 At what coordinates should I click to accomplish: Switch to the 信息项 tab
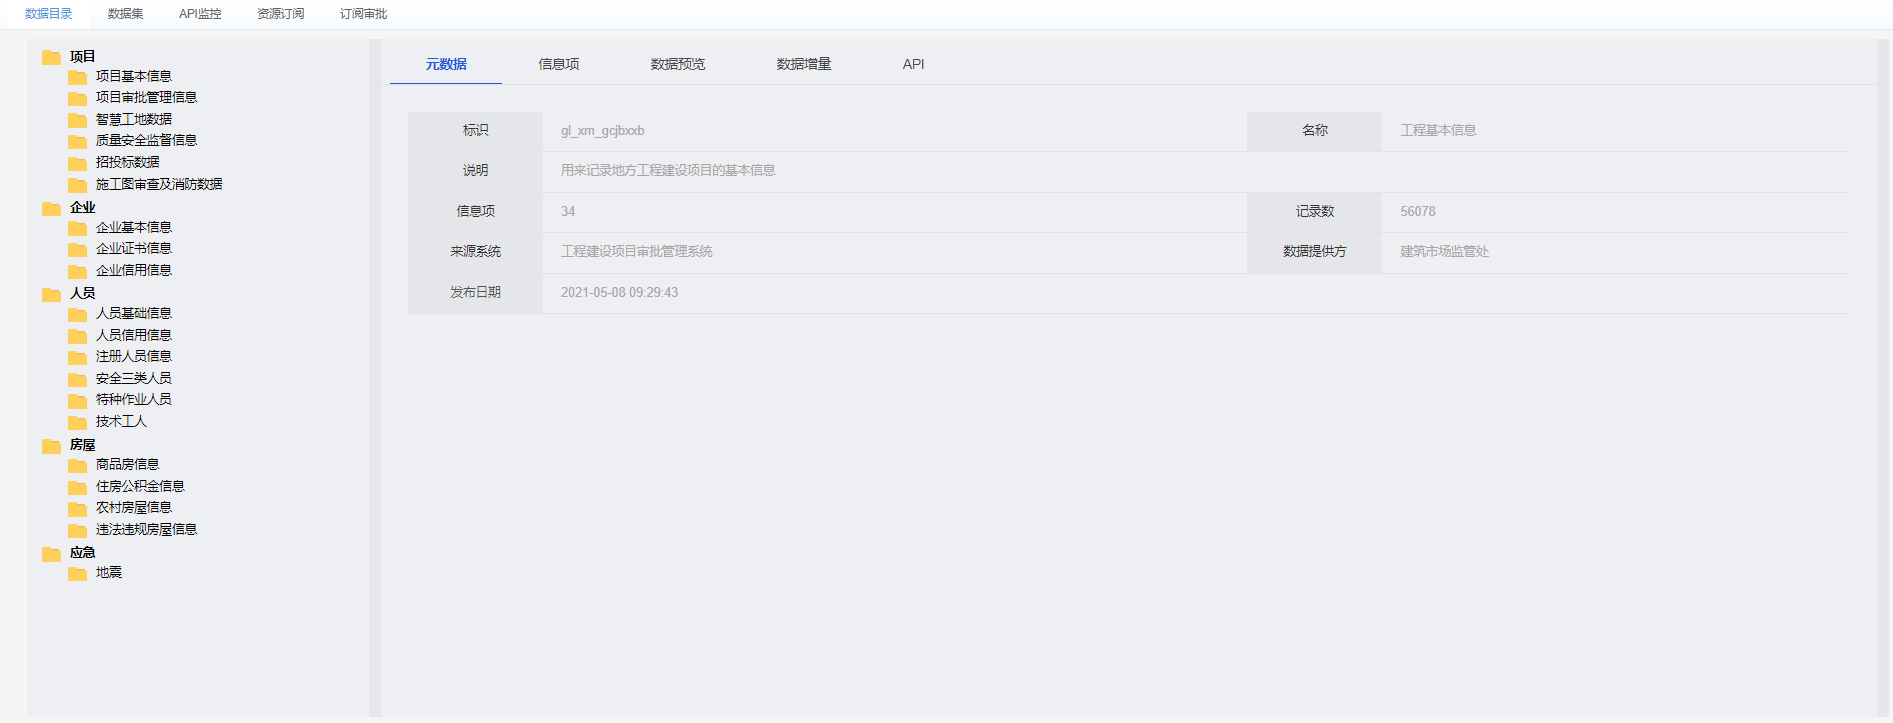point(558,64)
